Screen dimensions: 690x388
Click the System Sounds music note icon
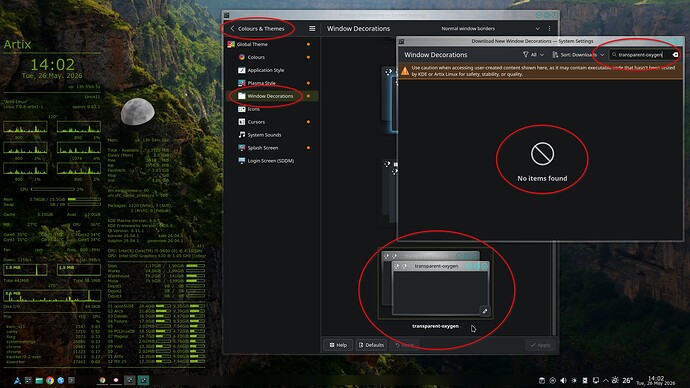click(x=242, y=135)
